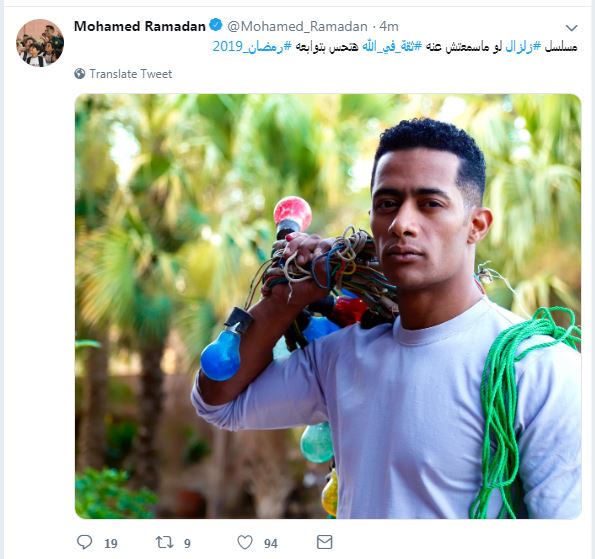Image resolution: width=595 pixels, height=559 pixels.
Task: Open the @Mohamed_Ramadan handle link
Action: click(x=298, y=26)
